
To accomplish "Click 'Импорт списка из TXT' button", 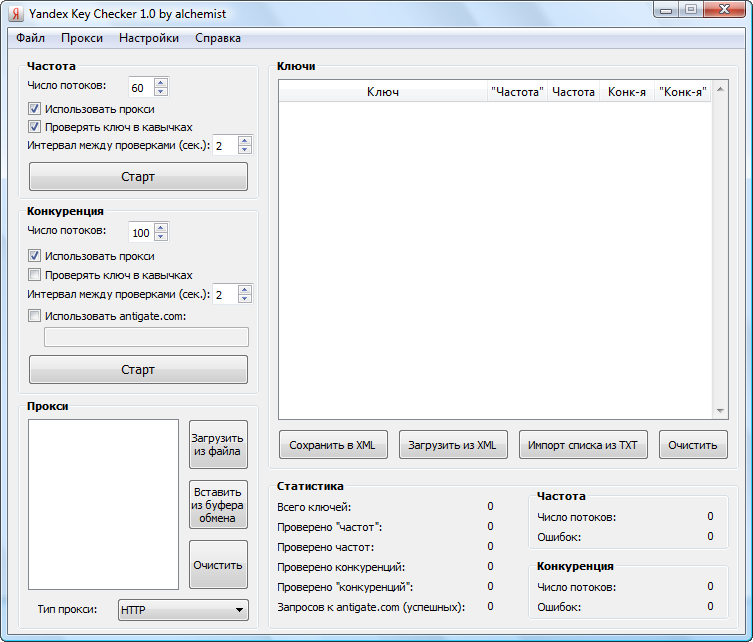I will 583,445.
